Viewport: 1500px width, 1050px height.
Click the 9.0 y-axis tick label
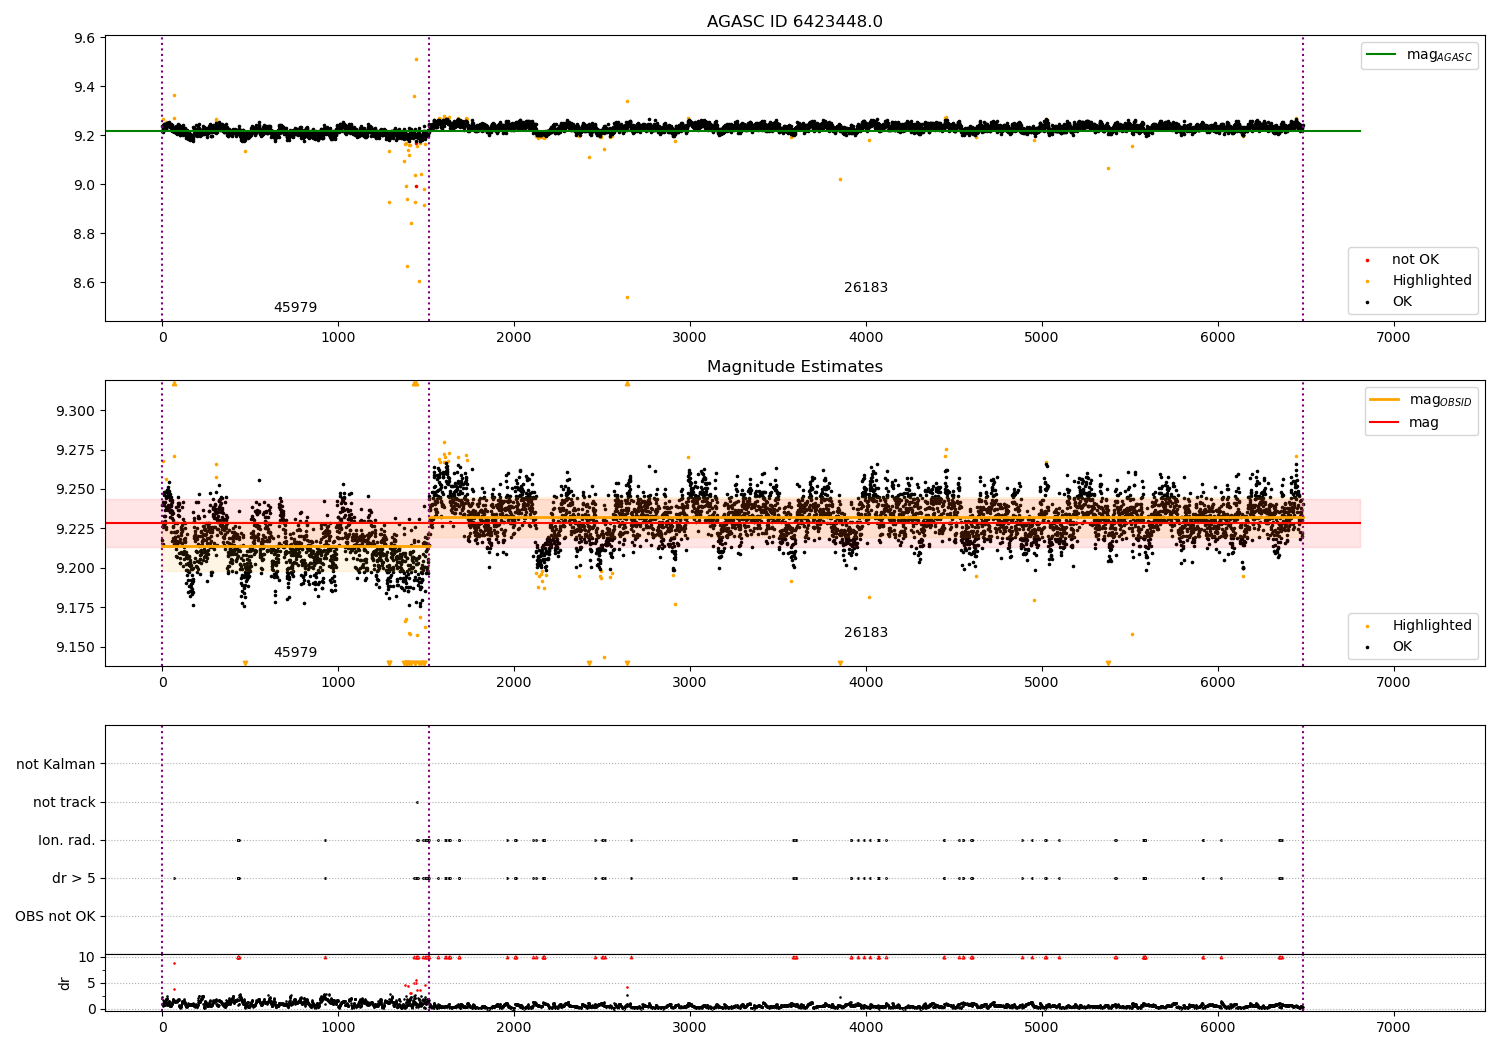85,186
